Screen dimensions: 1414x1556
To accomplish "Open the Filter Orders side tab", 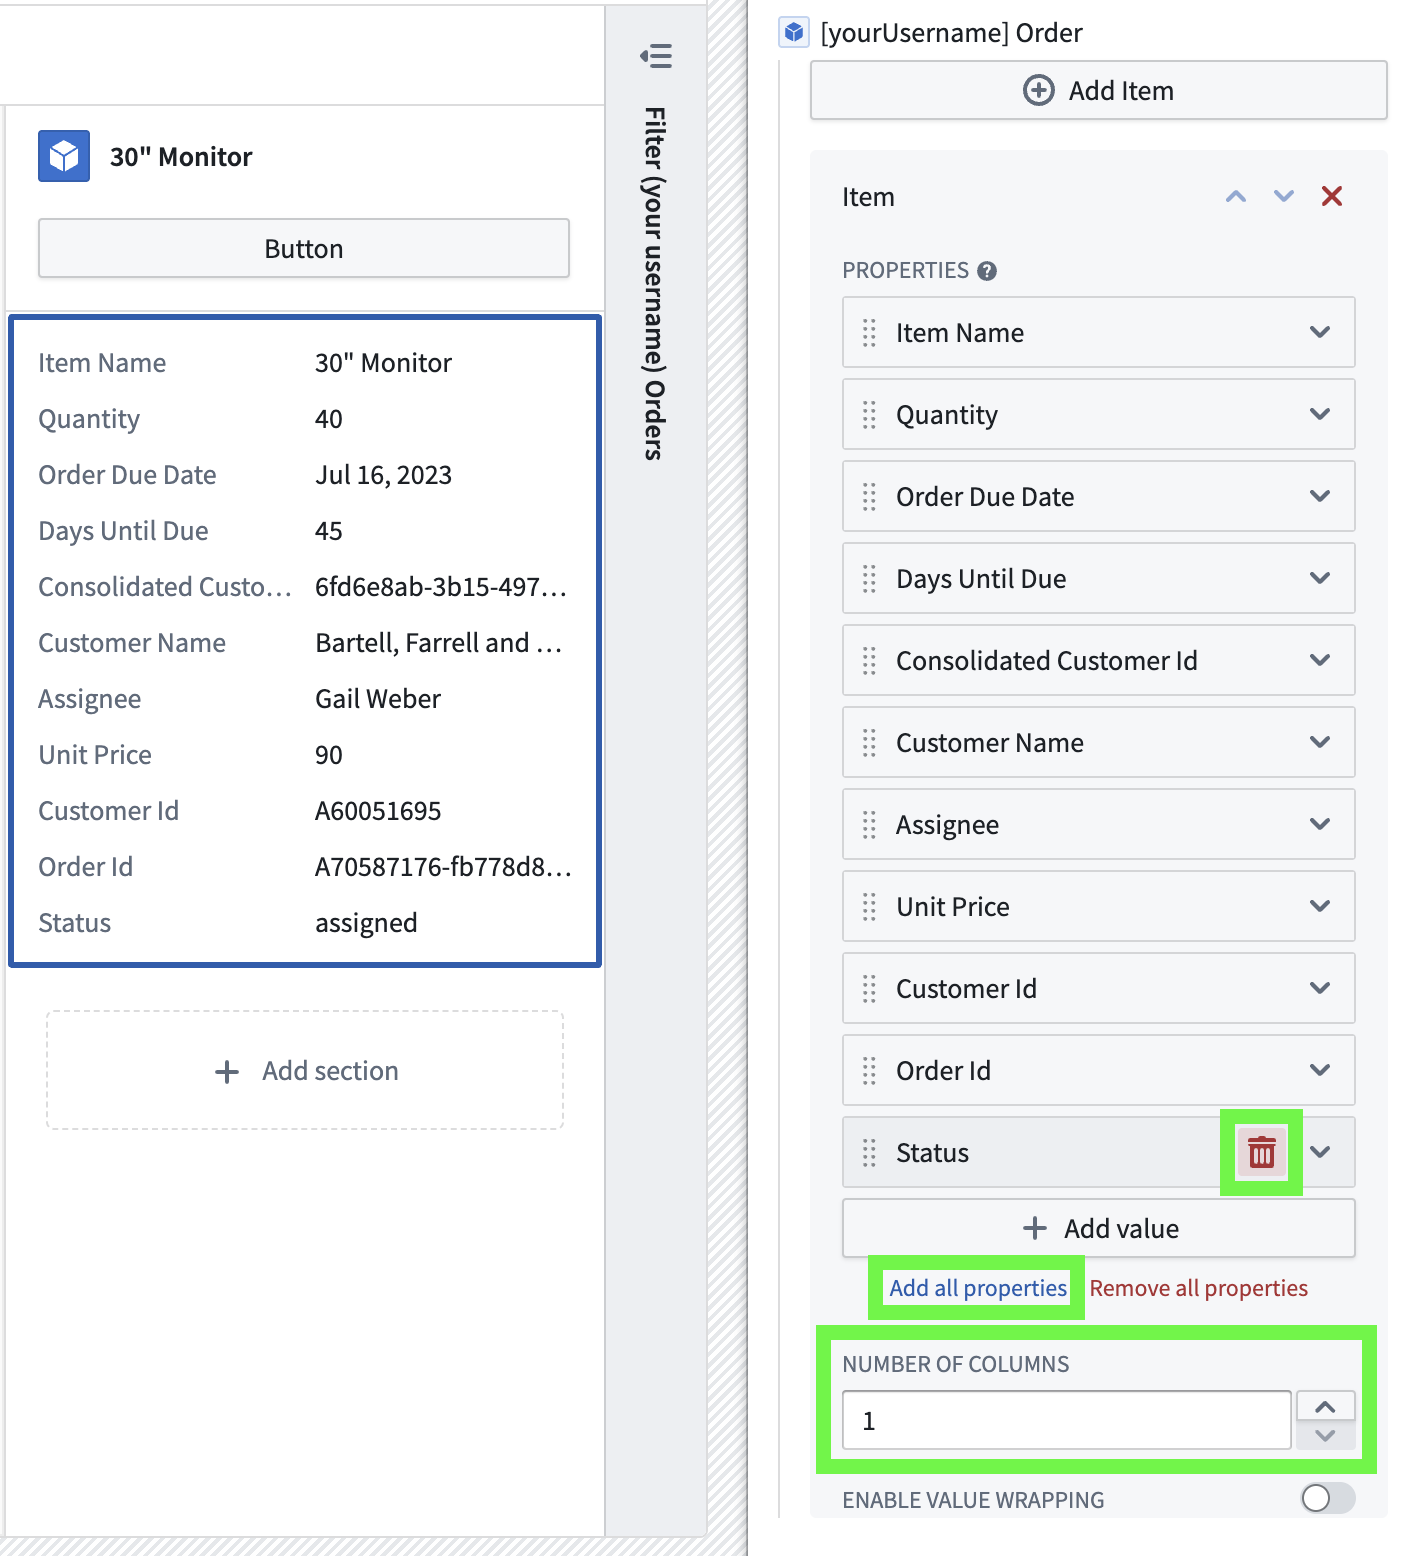I will point(655,280).
